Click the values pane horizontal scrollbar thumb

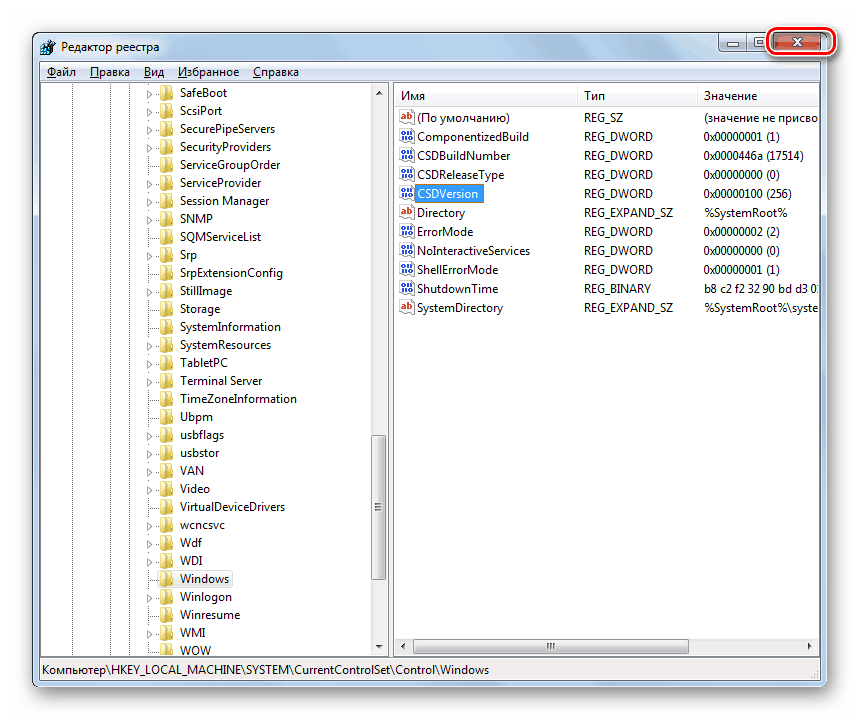(551, 647)
